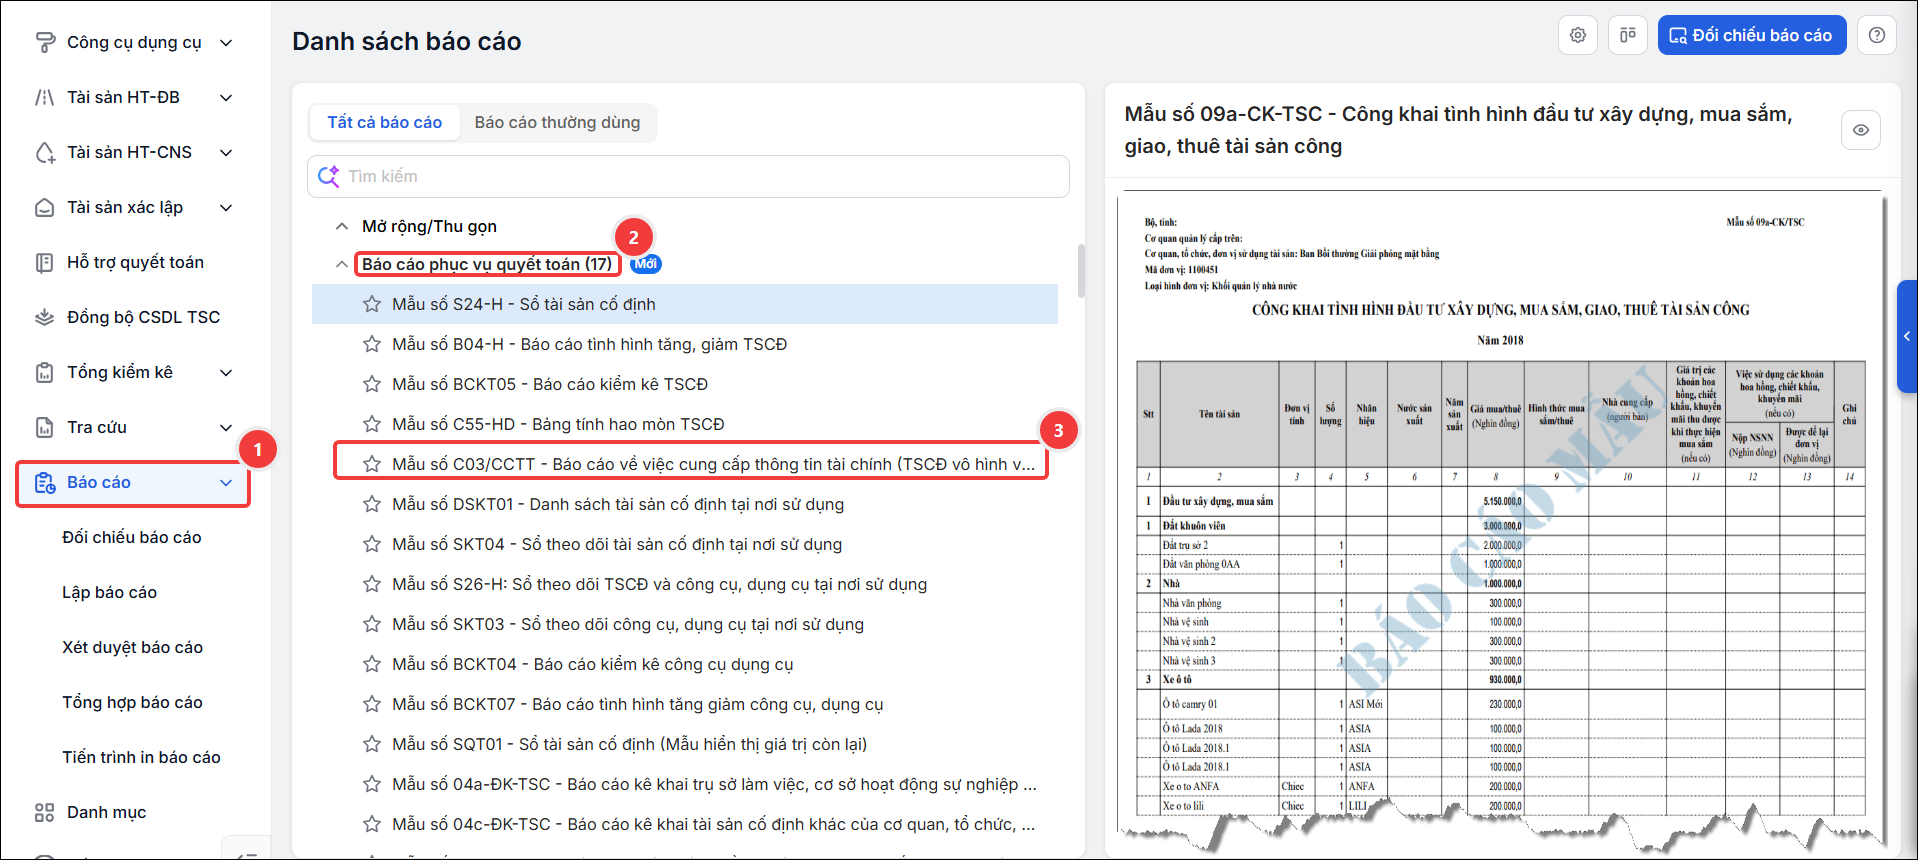This screenshot has height=860, width=1918.
Task: Click the Tài sản xác lập icon
Action: point(45,207)
